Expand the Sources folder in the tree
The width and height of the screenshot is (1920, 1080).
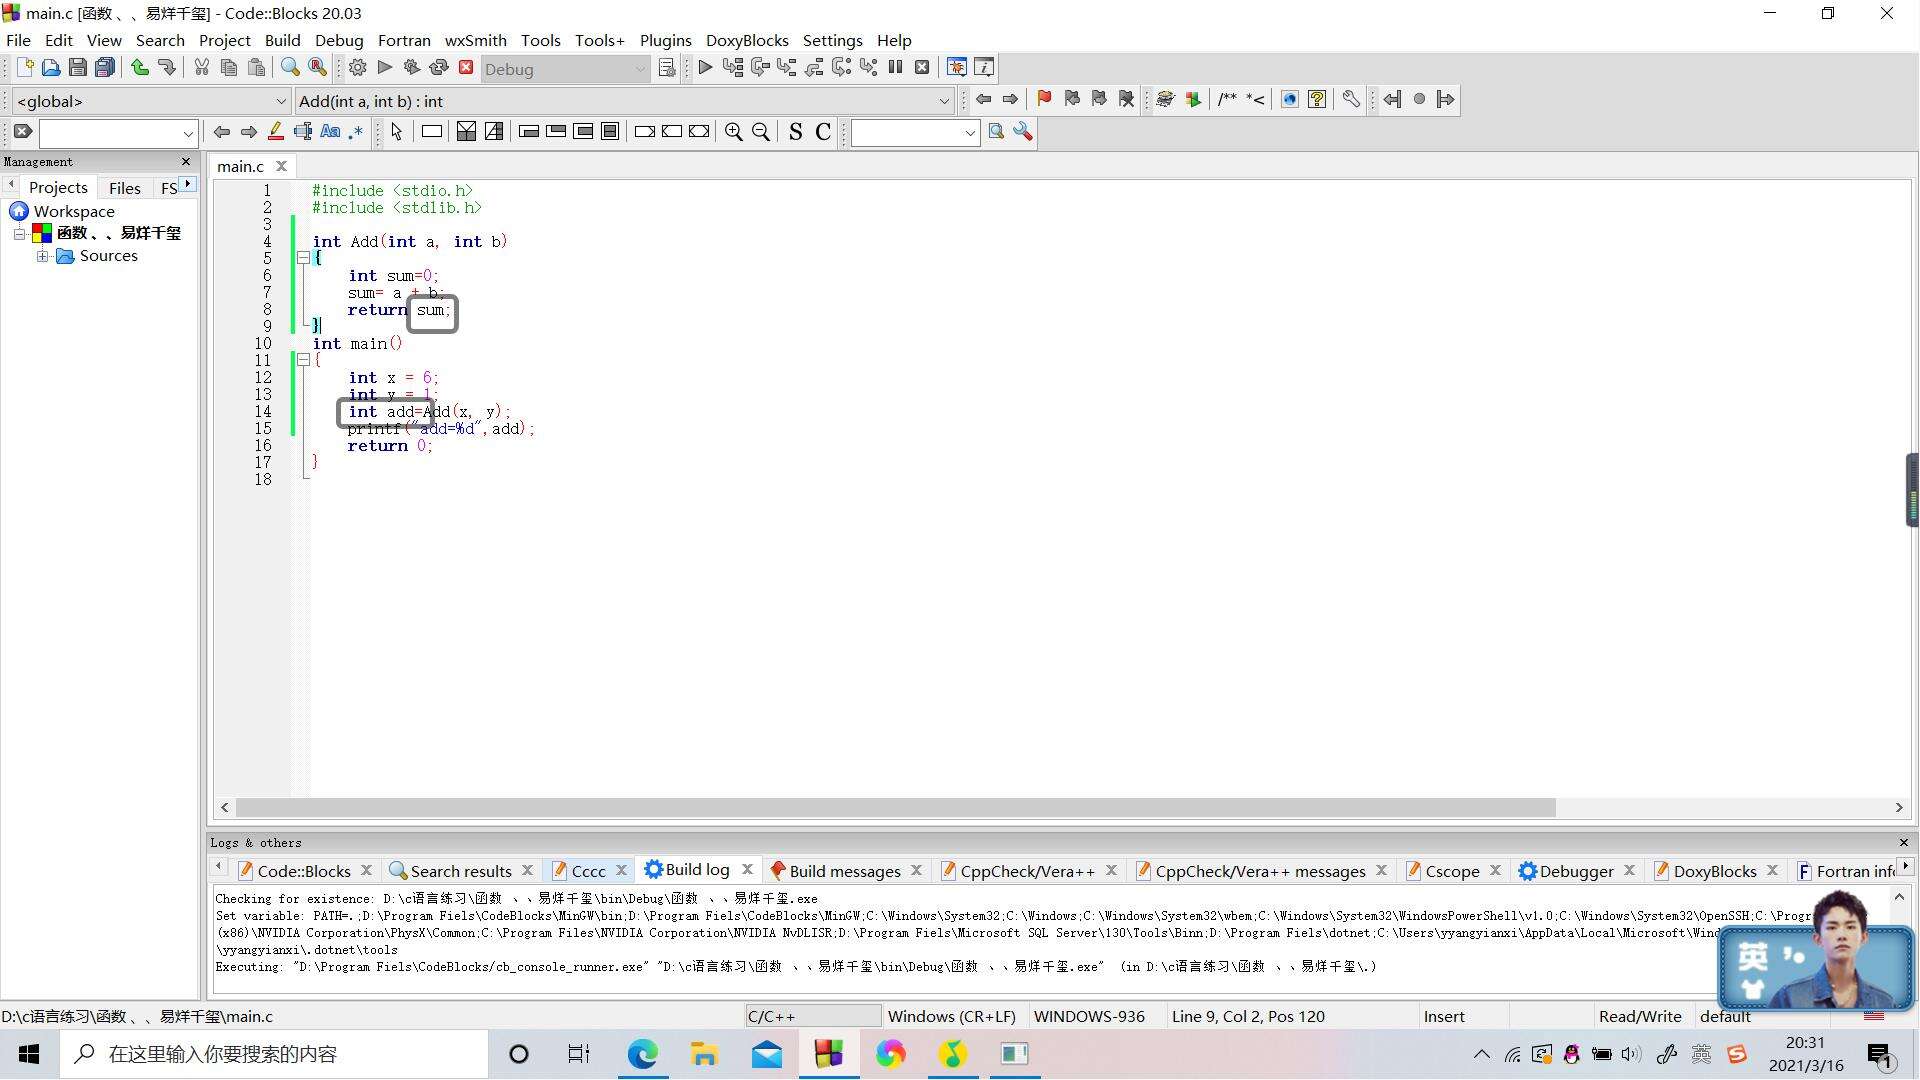pos(42,256)
